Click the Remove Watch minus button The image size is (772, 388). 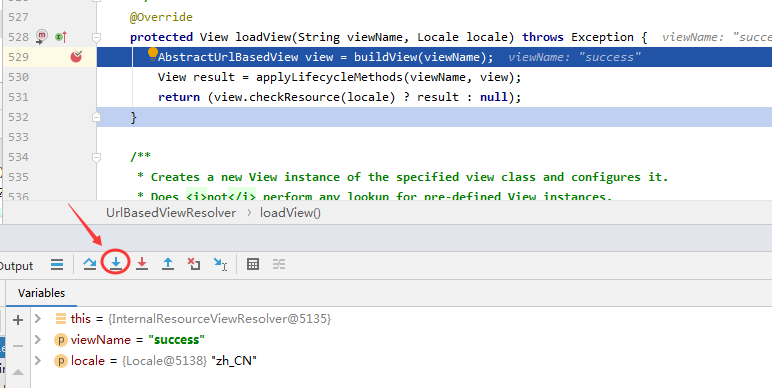[x=18, y=346]
